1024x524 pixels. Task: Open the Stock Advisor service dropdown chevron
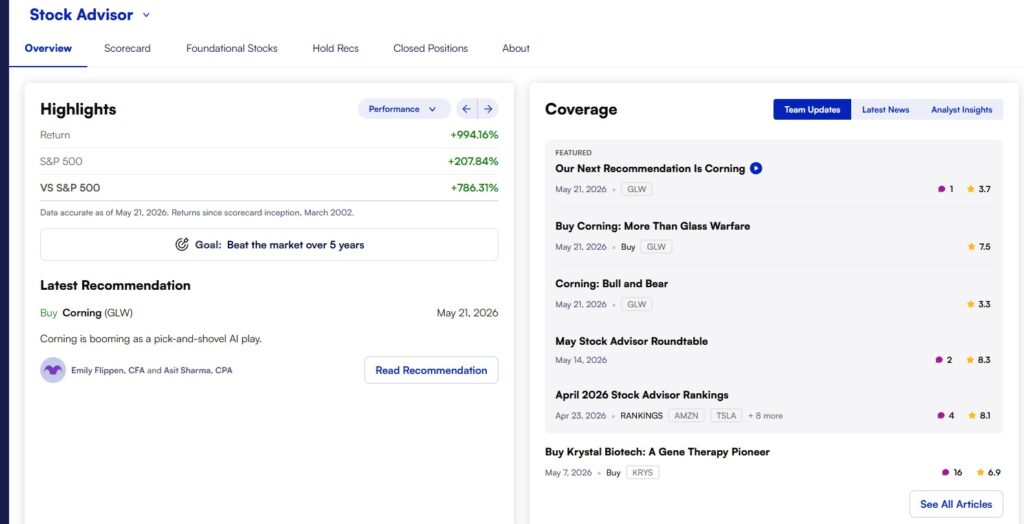tap(146, 15)
